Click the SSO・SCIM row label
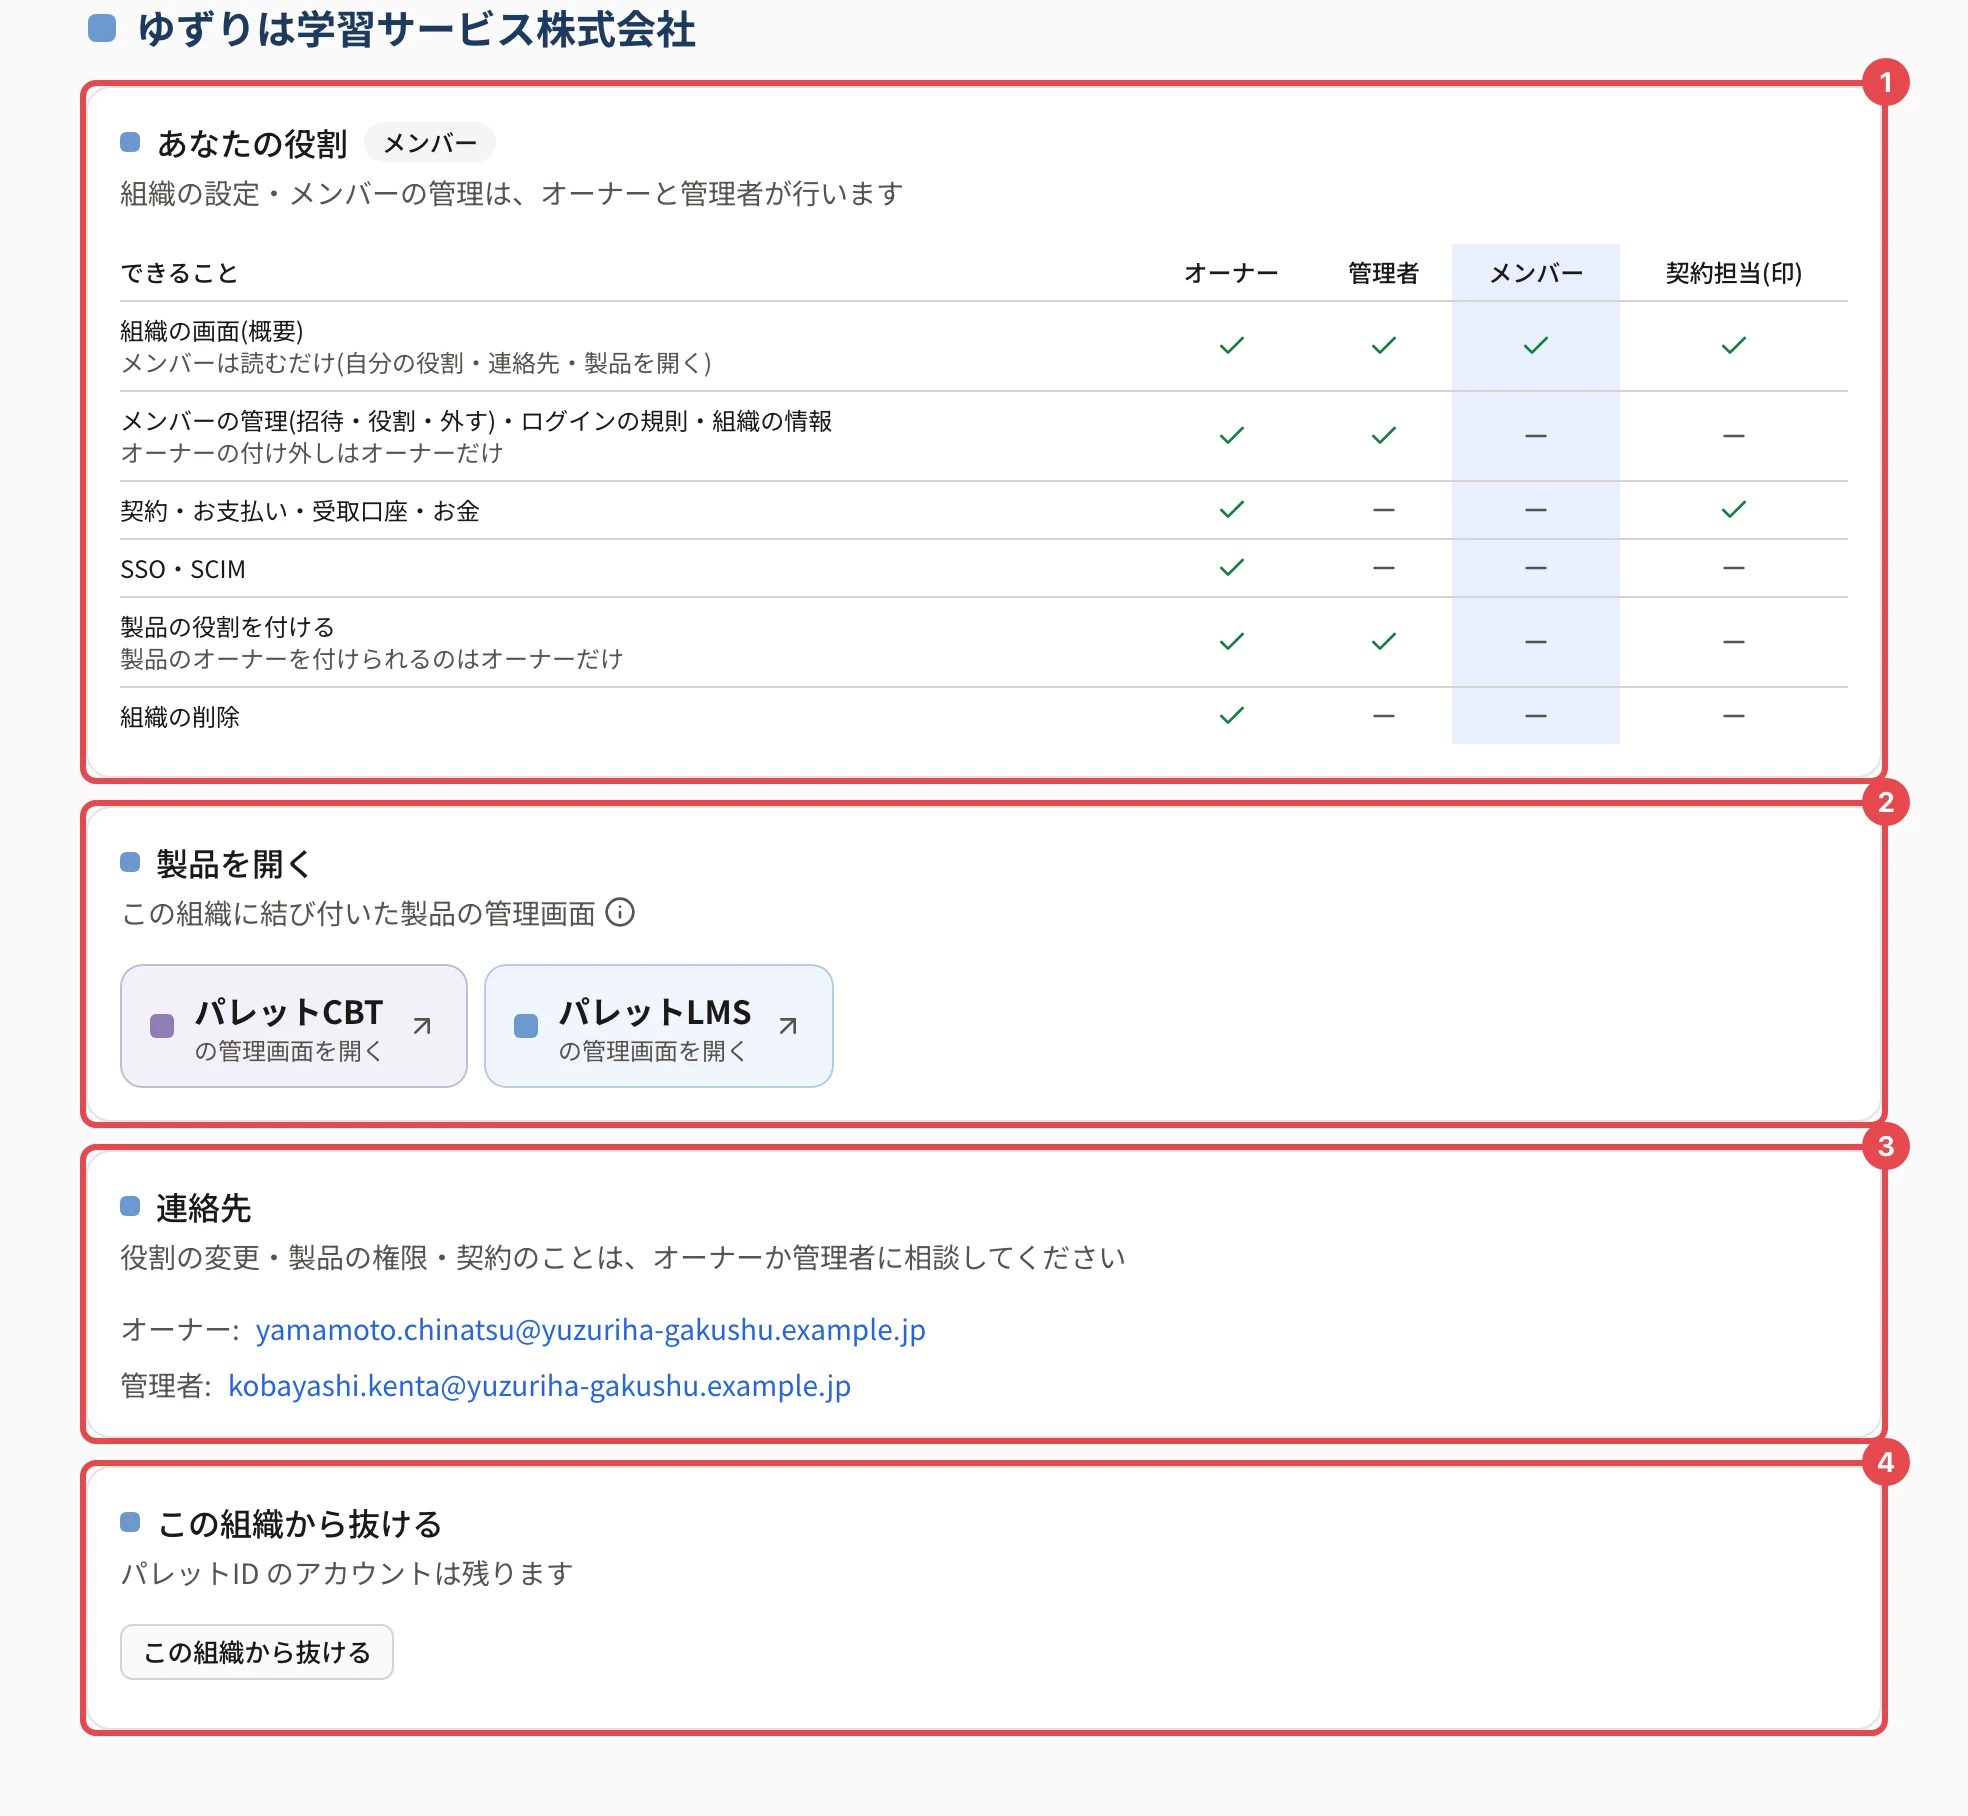This screenshot has height=1816, width=1968. click(x=183, y=569)
